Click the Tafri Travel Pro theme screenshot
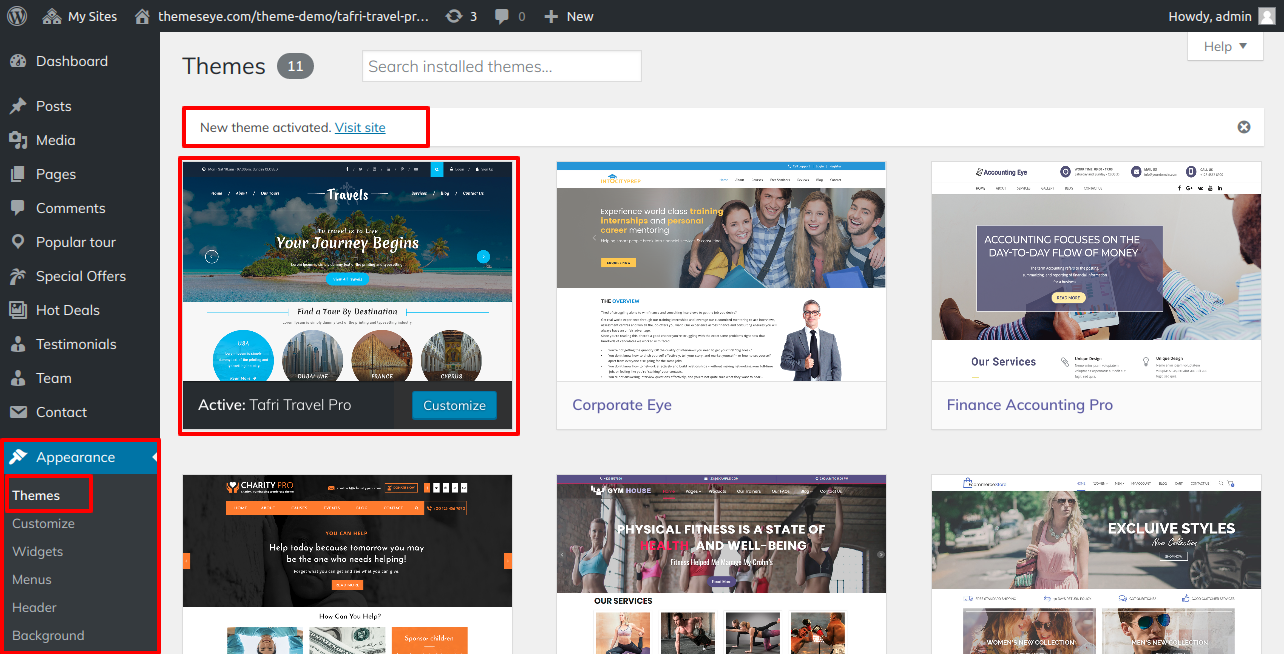Viewport: 1284px width, 654px height. coord(347,271)
